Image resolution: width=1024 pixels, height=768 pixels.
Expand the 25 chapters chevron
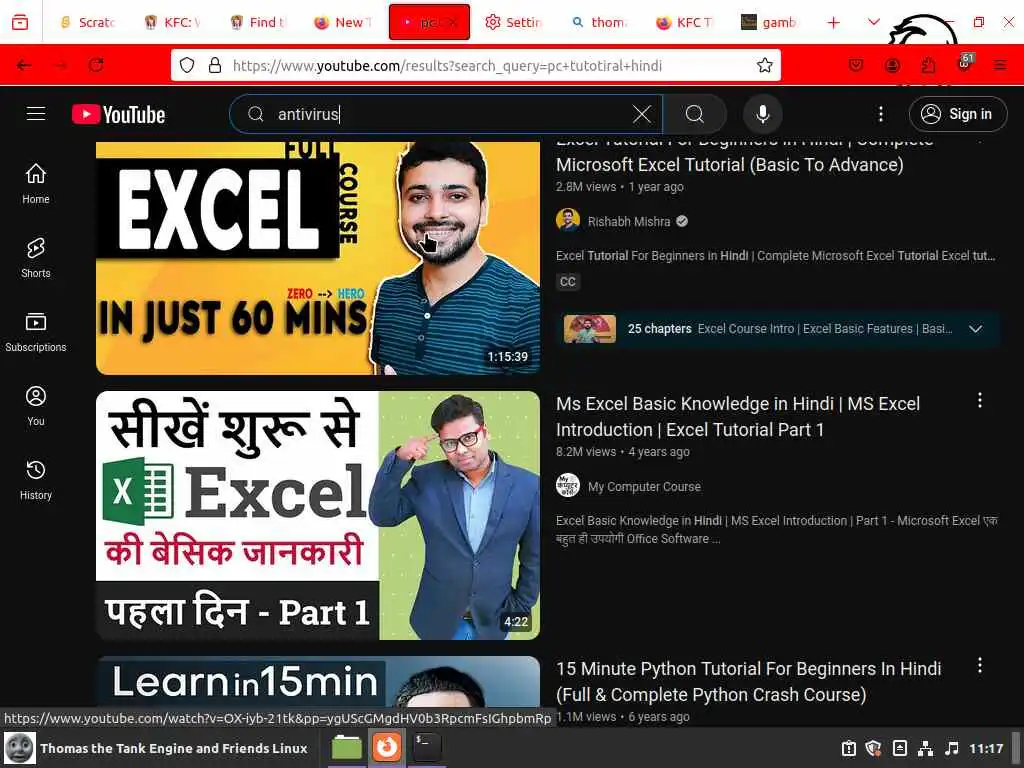[x=975, y=328]
